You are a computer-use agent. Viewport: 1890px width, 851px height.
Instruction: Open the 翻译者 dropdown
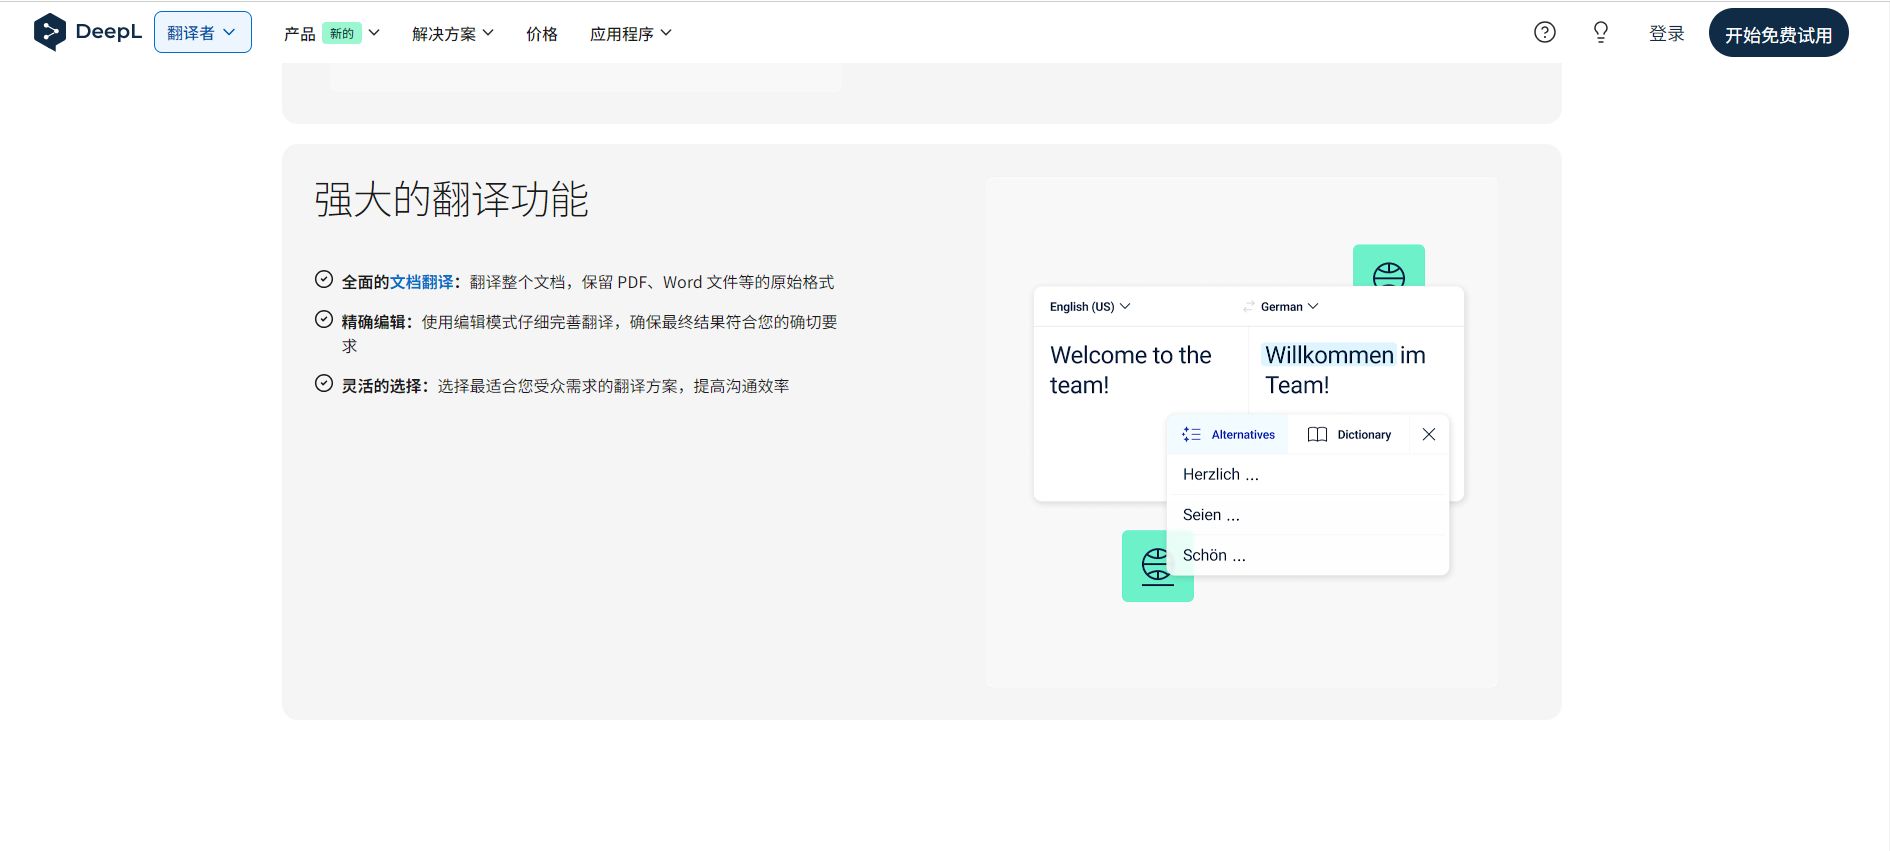(202, 33)
